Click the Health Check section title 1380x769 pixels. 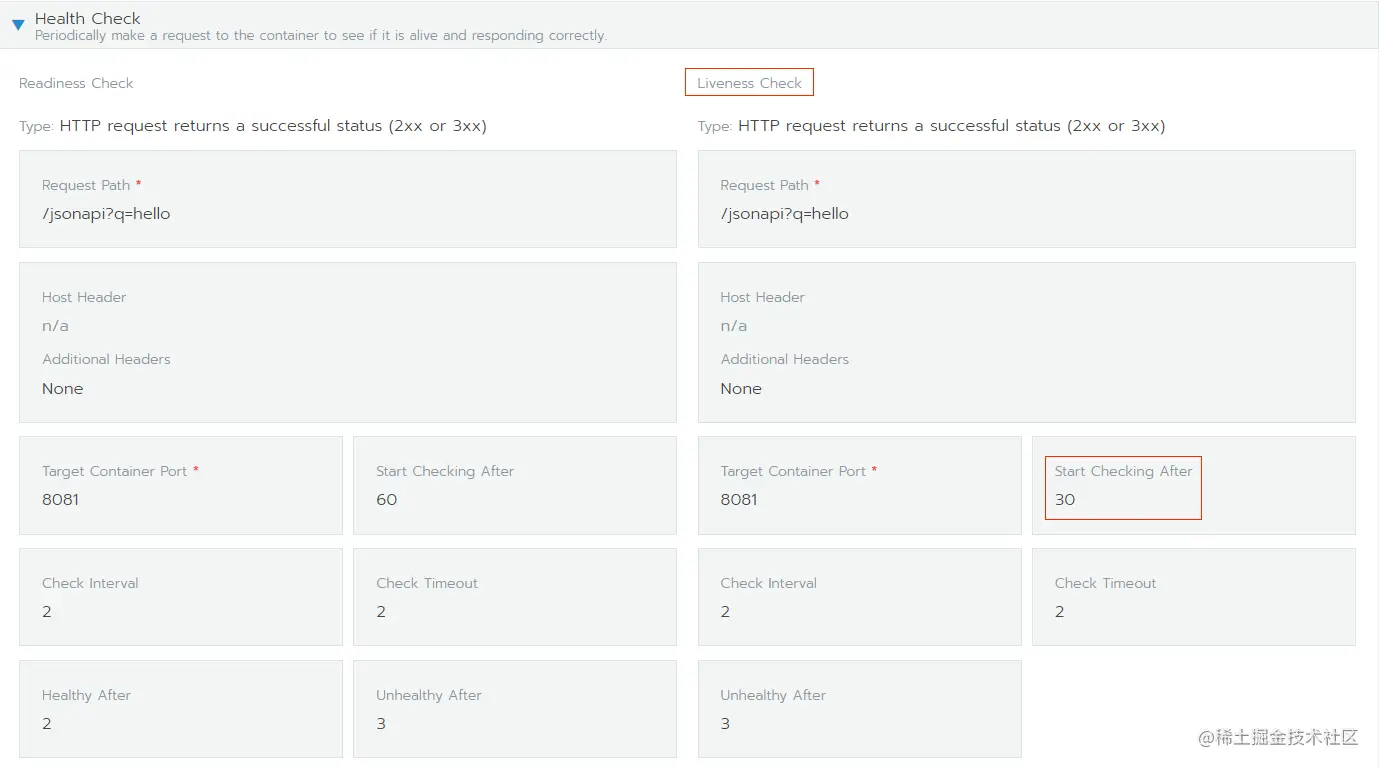(x=88, y=18)
